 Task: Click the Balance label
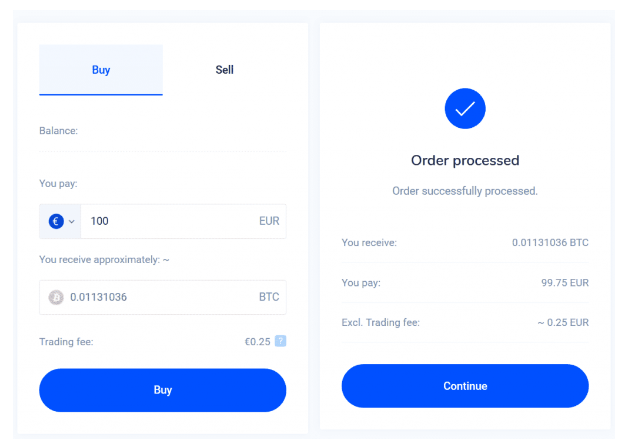tap(58, 131)
